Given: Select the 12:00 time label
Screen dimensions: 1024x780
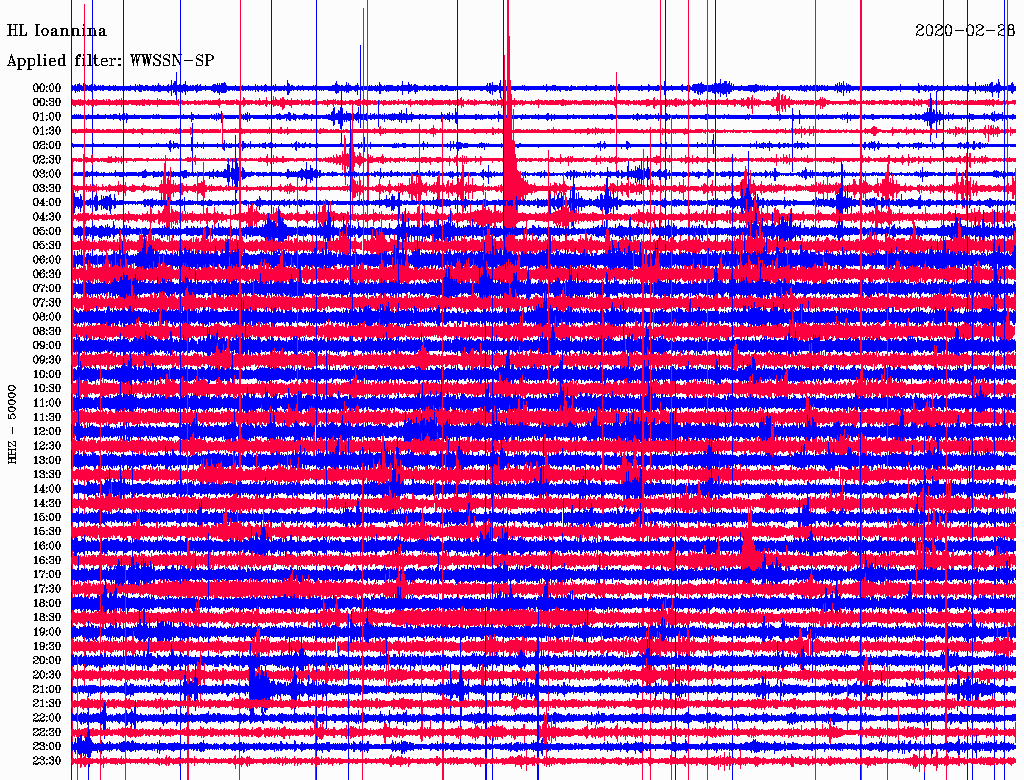Looking at the screenshot, I should [47, 431].
